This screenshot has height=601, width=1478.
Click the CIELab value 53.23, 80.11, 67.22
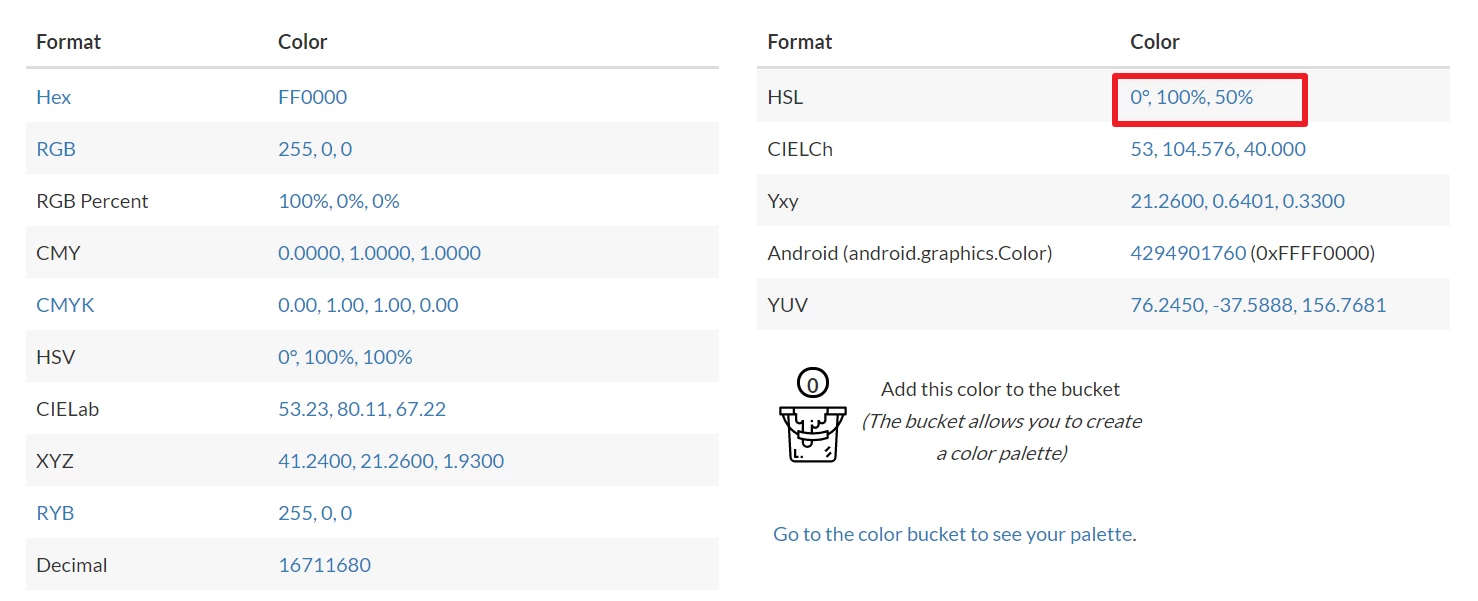362,409
